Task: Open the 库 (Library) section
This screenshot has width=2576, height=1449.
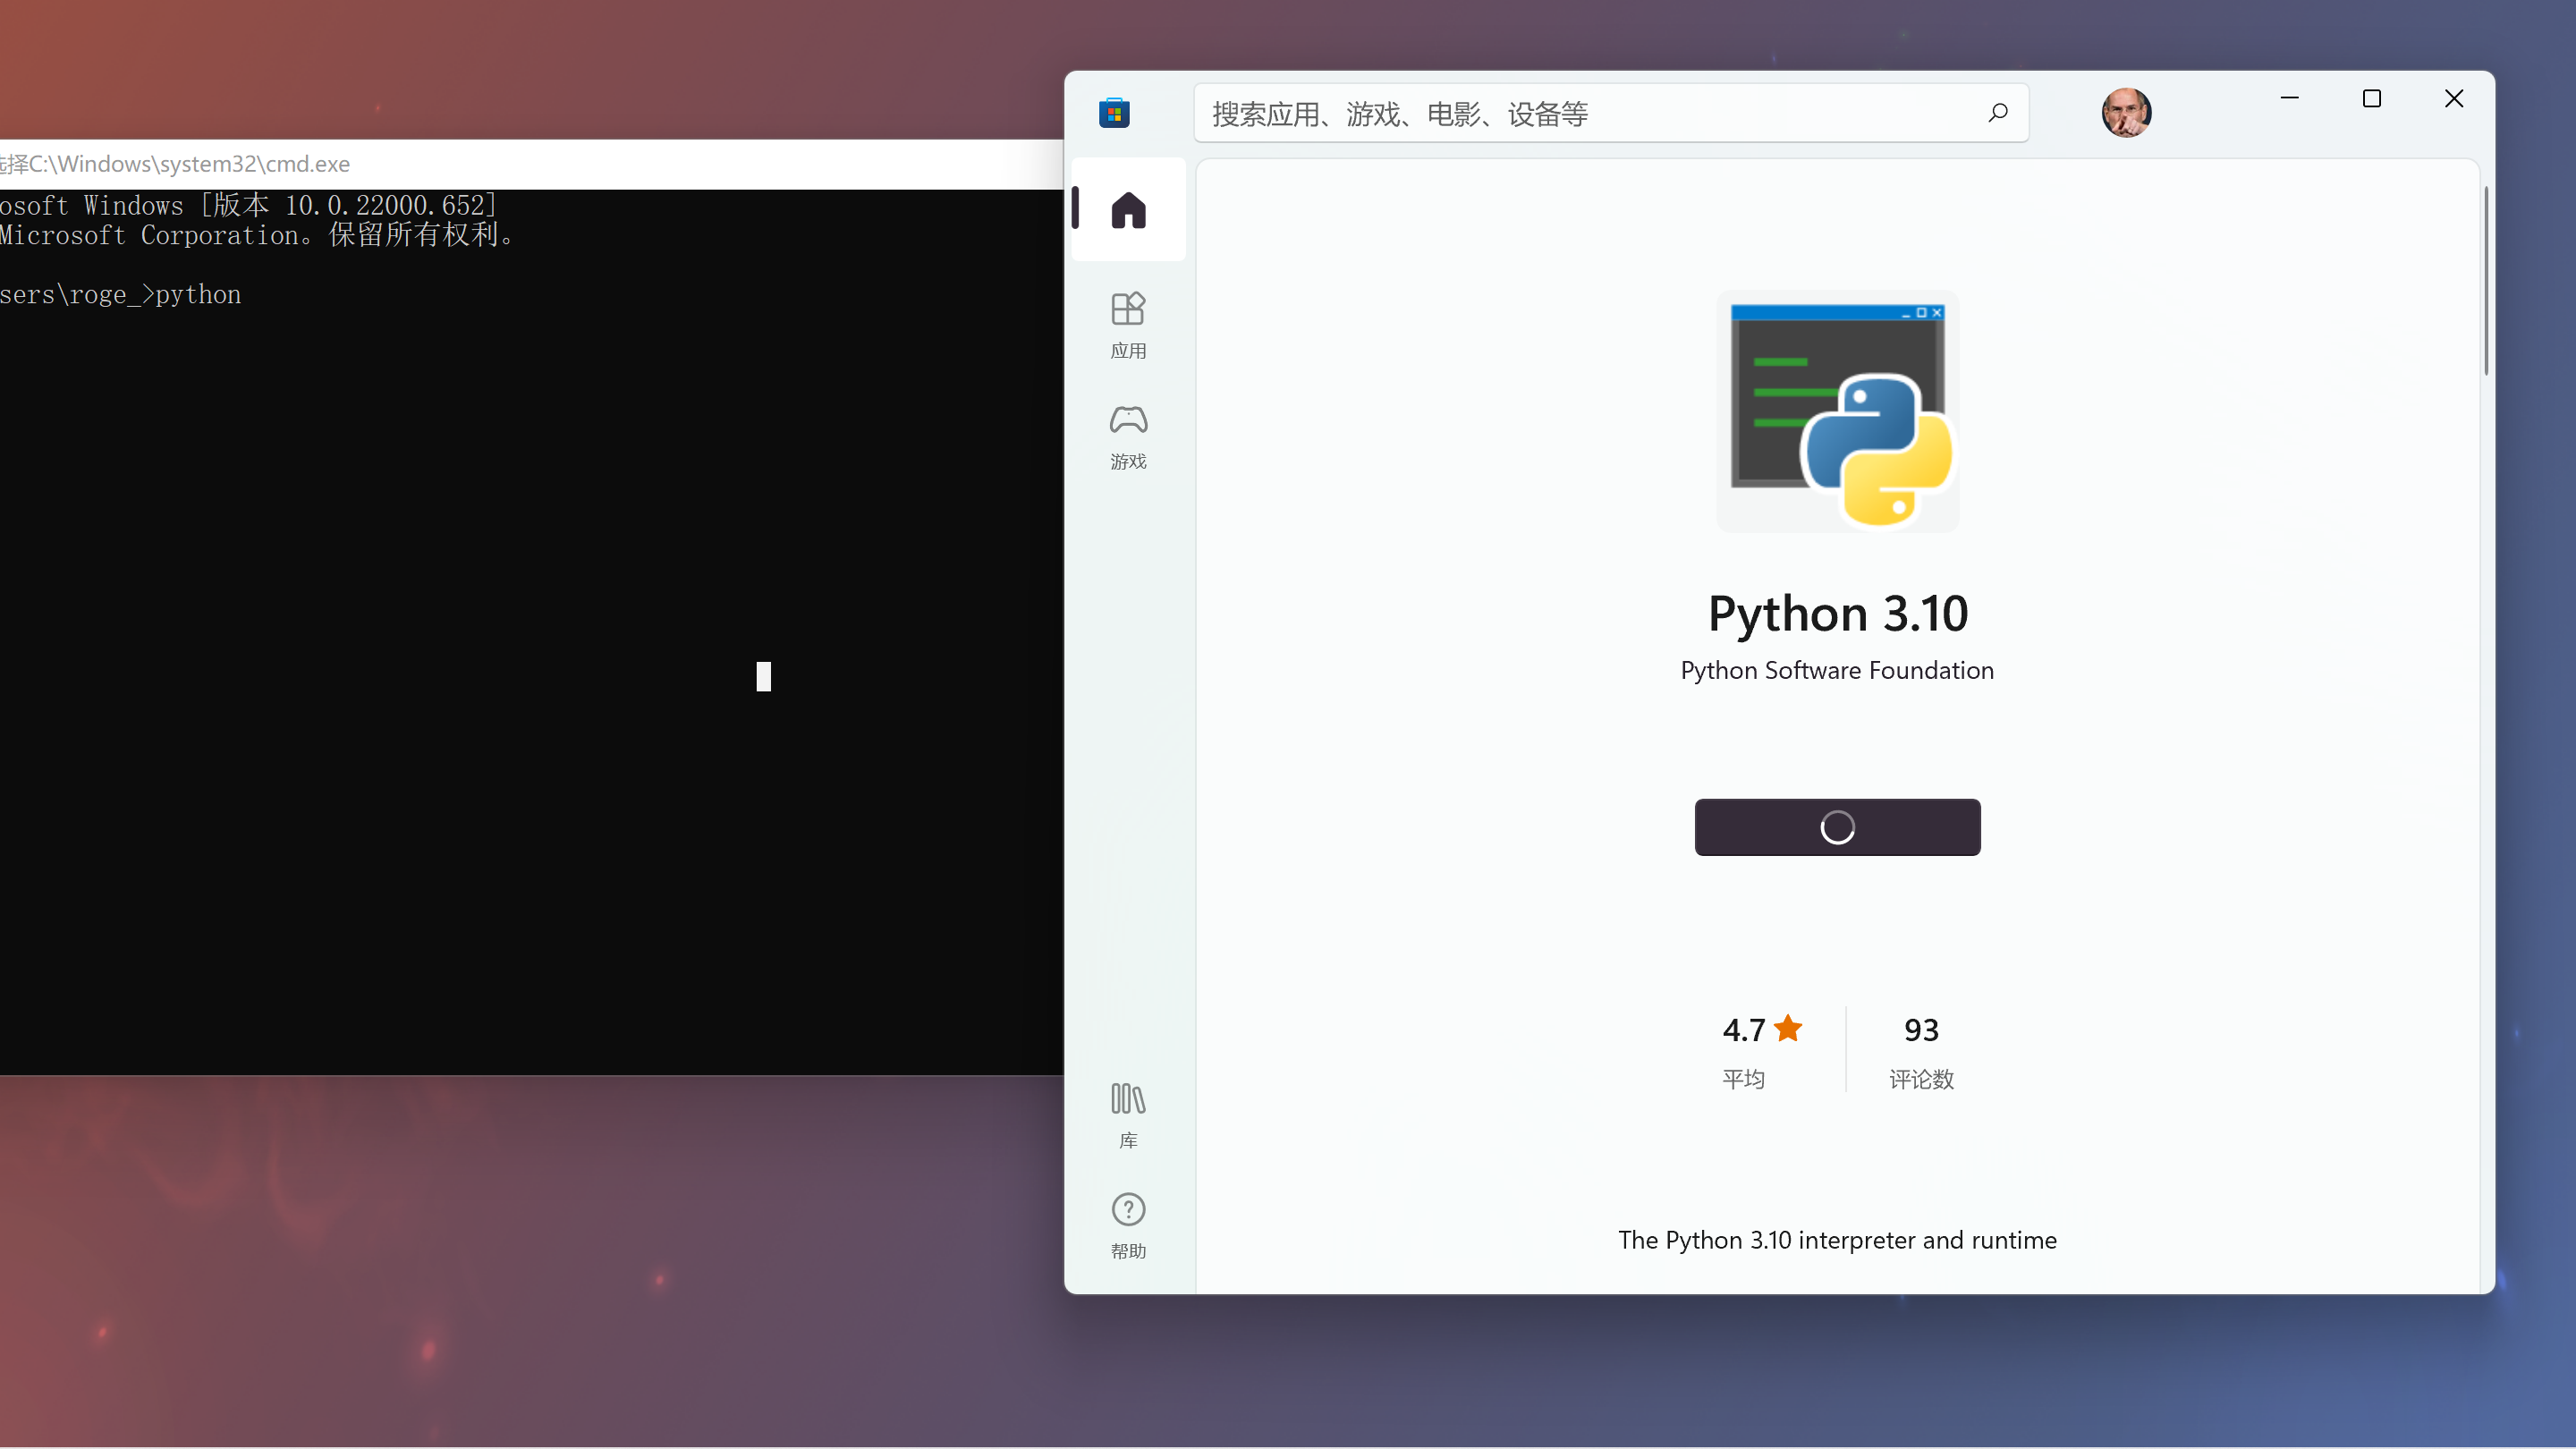Action: click(x=1128, y=1116)
